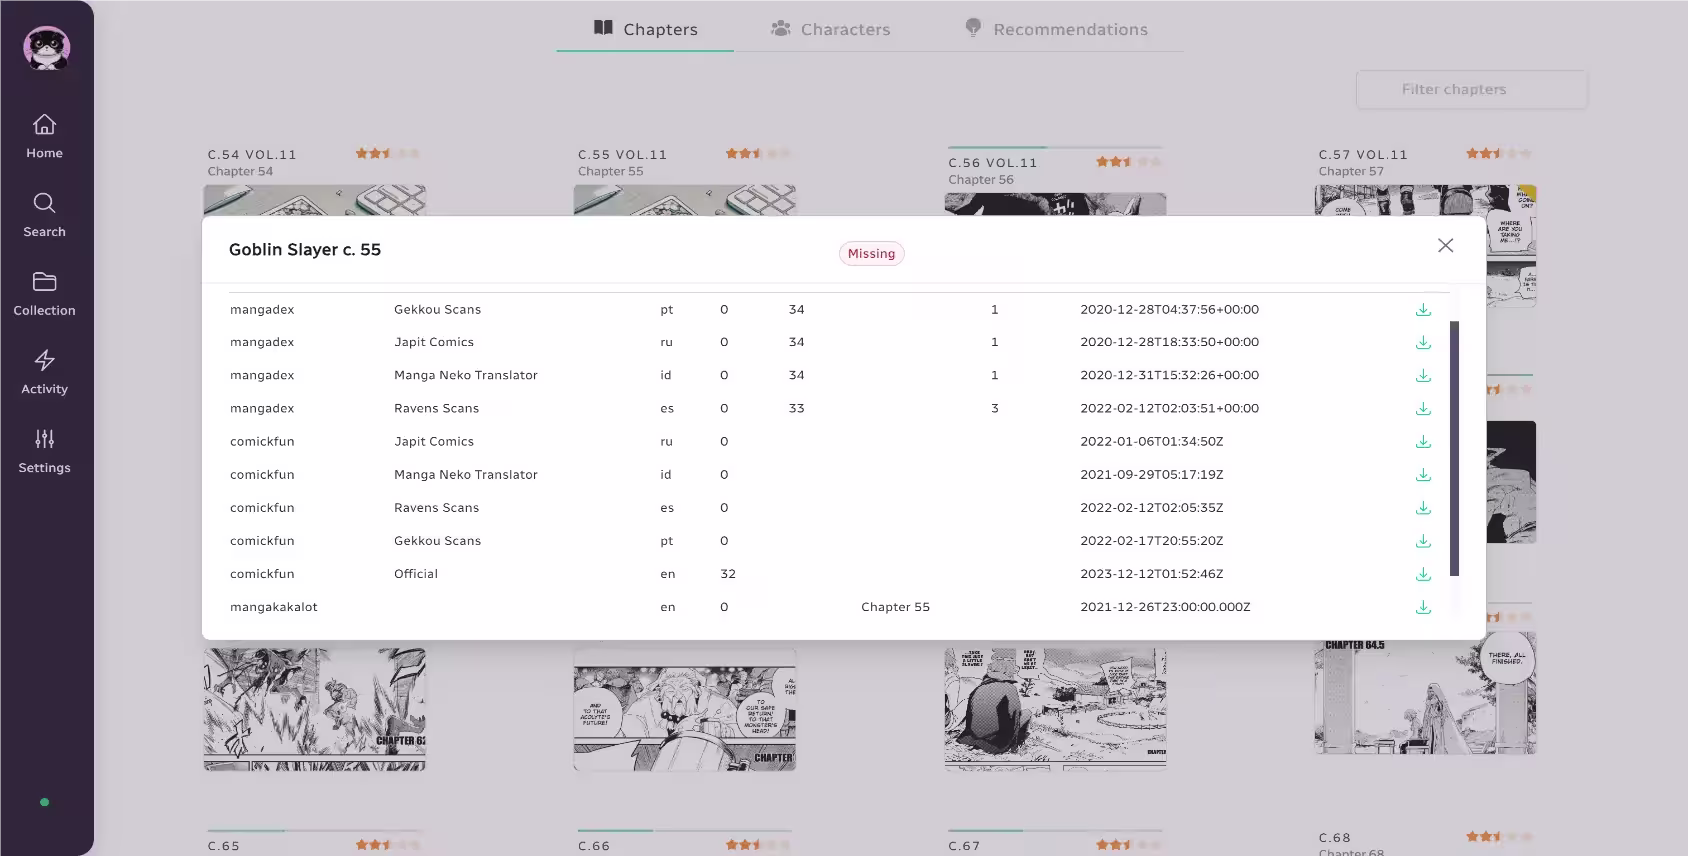This screenshot has height=856, width=1688.
Task: Rate chapter C.56 VOL.11 with stars
Action: coord(1128,161)
